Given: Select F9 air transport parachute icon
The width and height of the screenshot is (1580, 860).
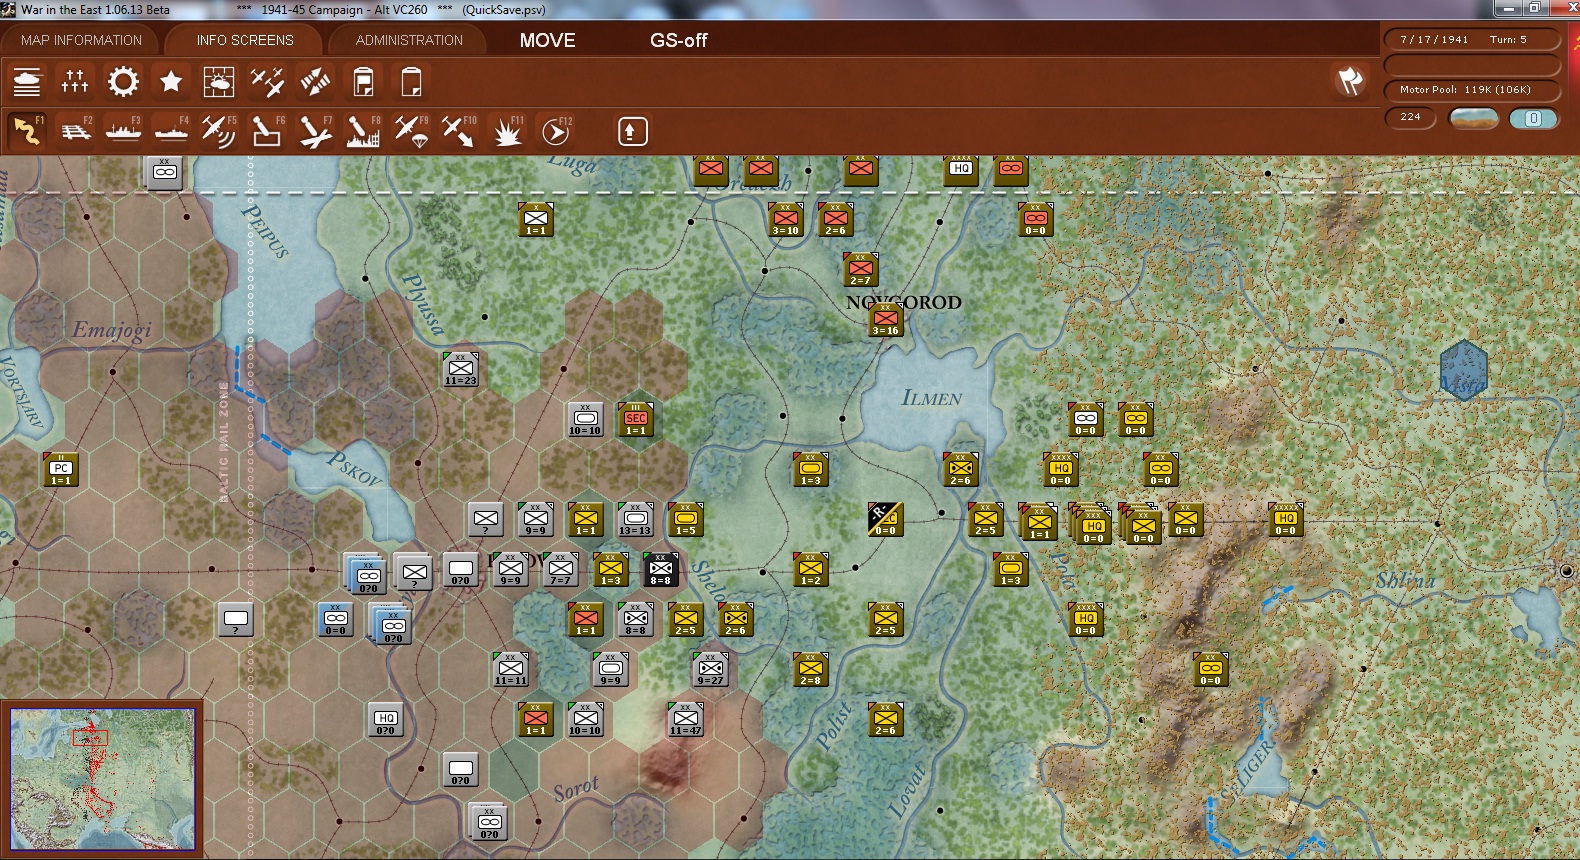Looking at the screenshot, I should click(411, 131).
